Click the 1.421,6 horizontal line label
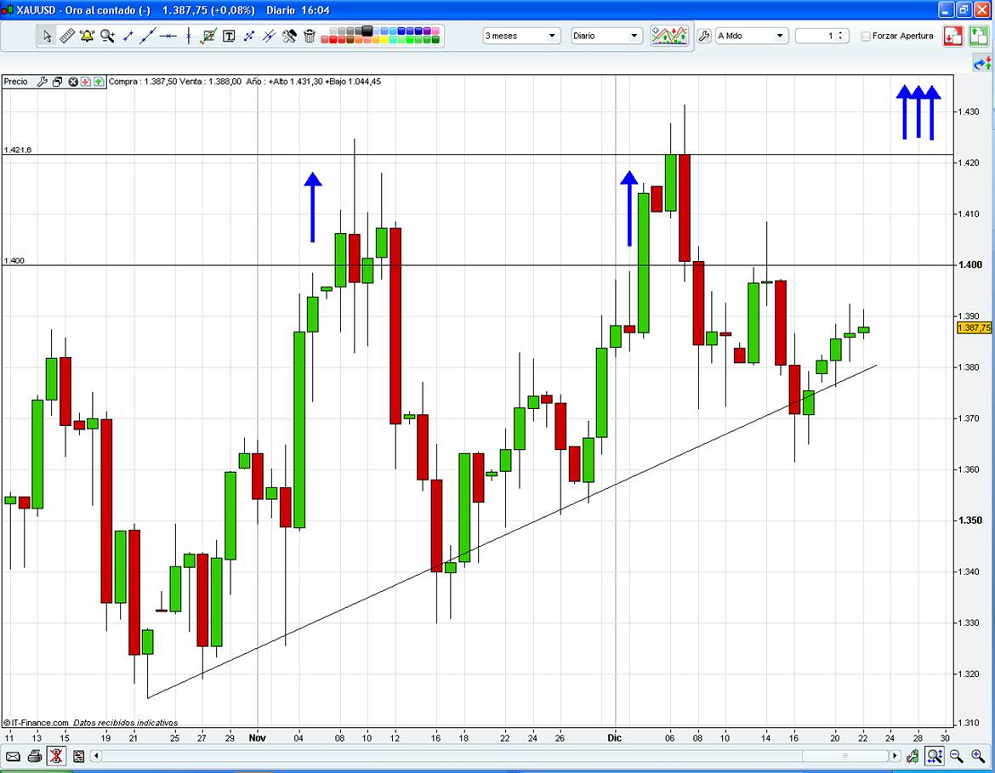The width and height of the screenshot is (995, 773). (18, 150)
